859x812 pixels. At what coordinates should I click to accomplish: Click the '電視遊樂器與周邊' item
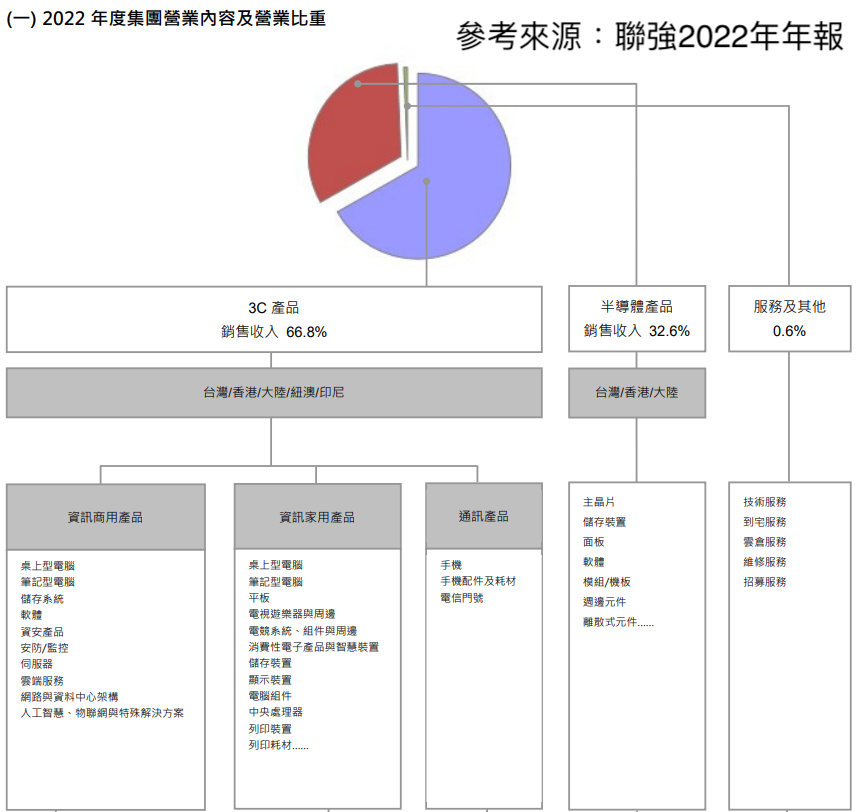(292, 614)
